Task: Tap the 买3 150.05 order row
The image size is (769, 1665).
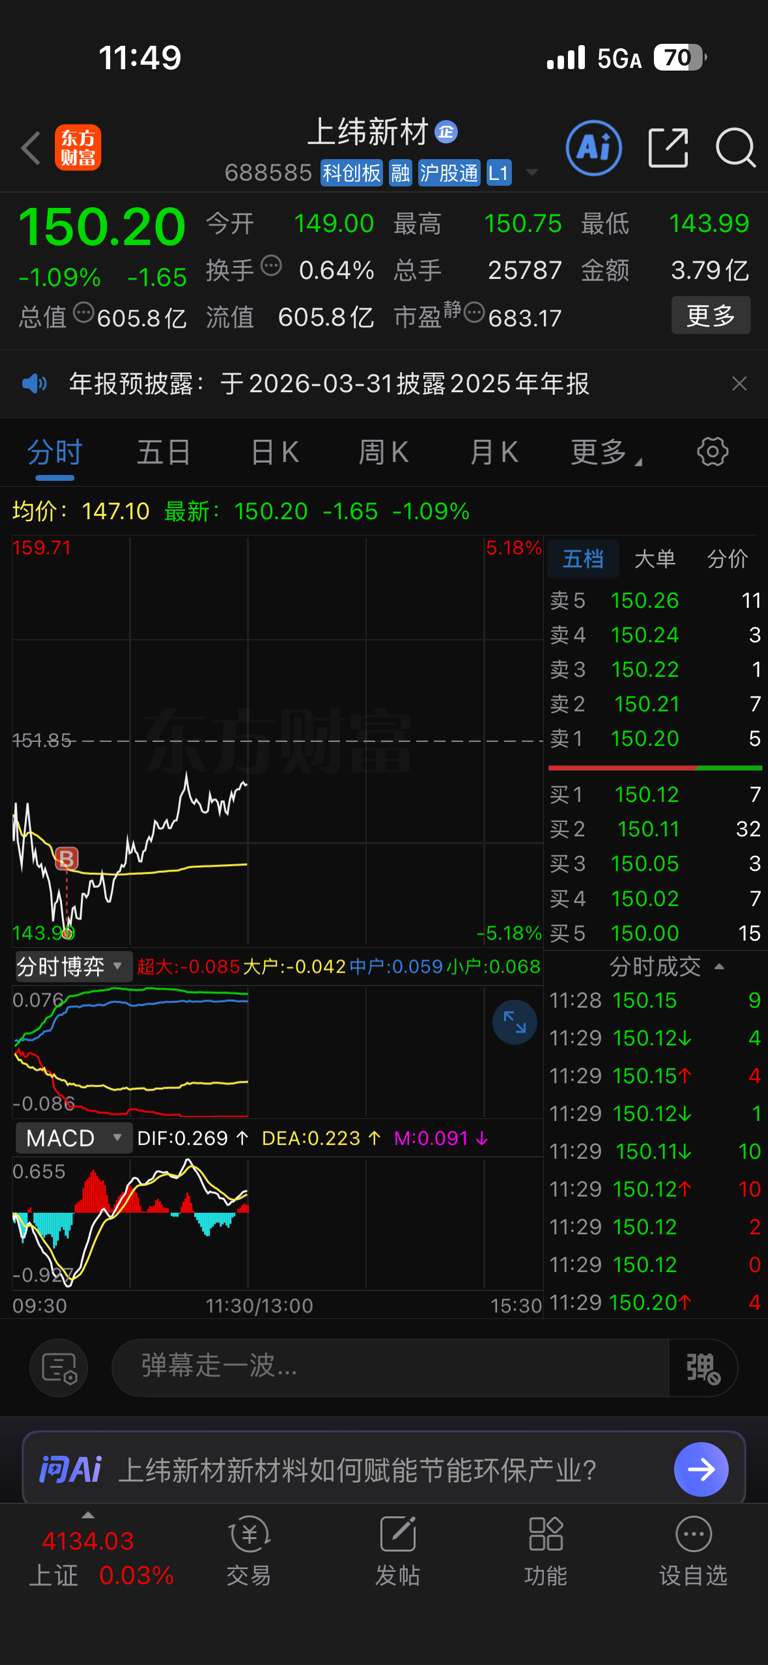Action: tap(655, 864)
